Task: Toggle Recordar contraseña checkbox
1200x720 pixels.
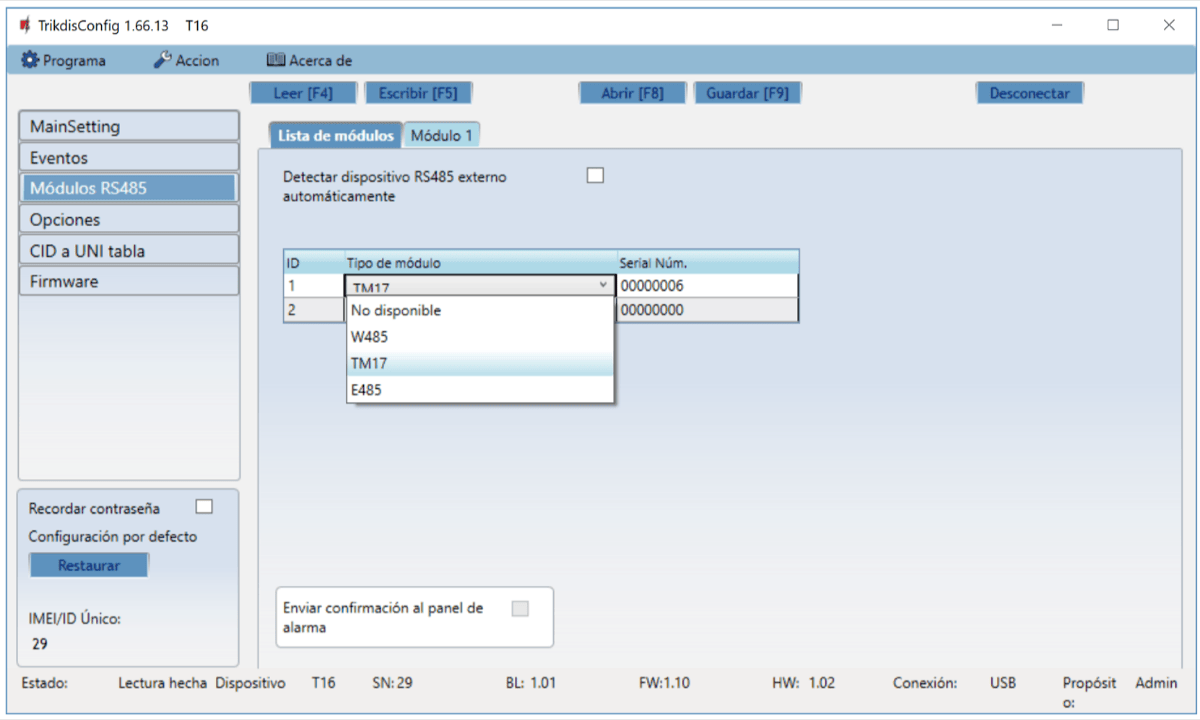Action: (204, 506)
